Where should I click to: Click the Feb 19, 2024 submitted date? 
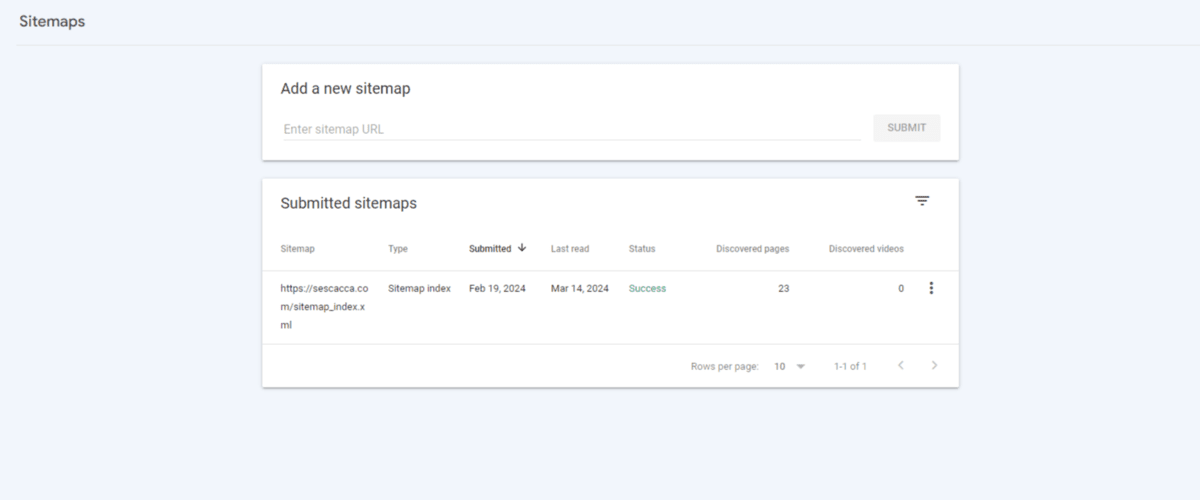point(497,288)
